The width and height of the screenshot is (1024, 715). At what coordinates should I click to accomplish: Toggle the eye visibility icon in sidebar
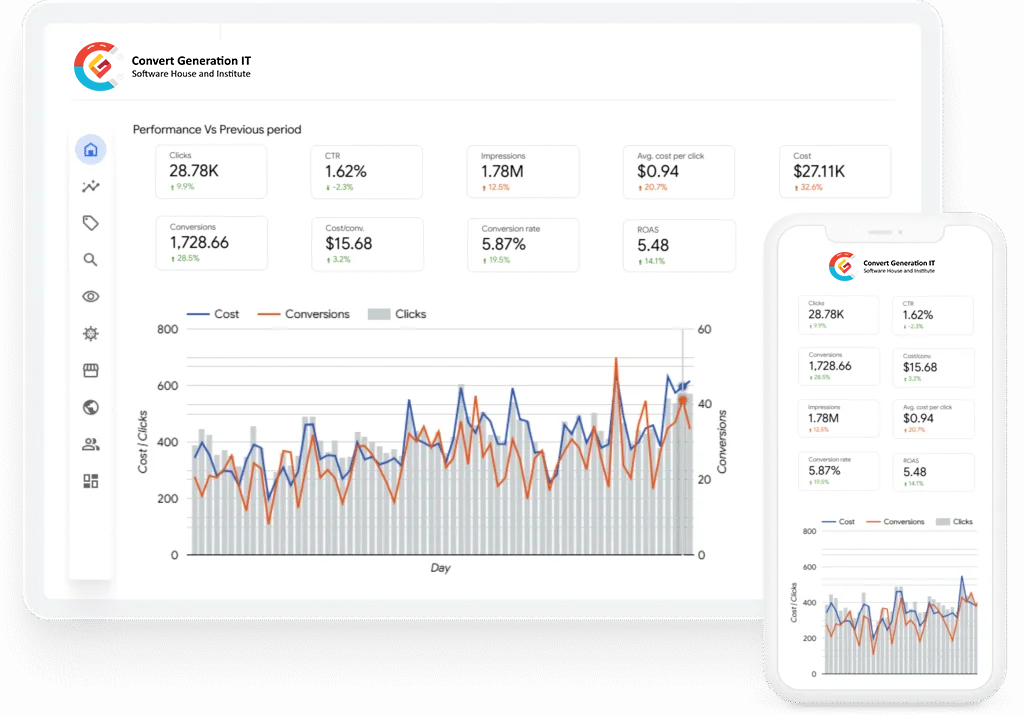tap(90, 297)
